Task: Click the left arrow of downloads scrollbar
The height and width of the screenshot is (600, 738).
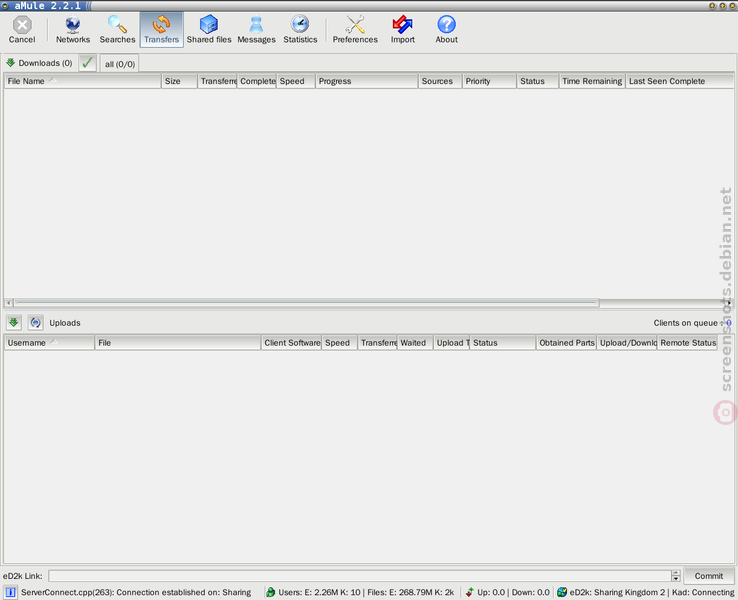Action: (8, 303)
